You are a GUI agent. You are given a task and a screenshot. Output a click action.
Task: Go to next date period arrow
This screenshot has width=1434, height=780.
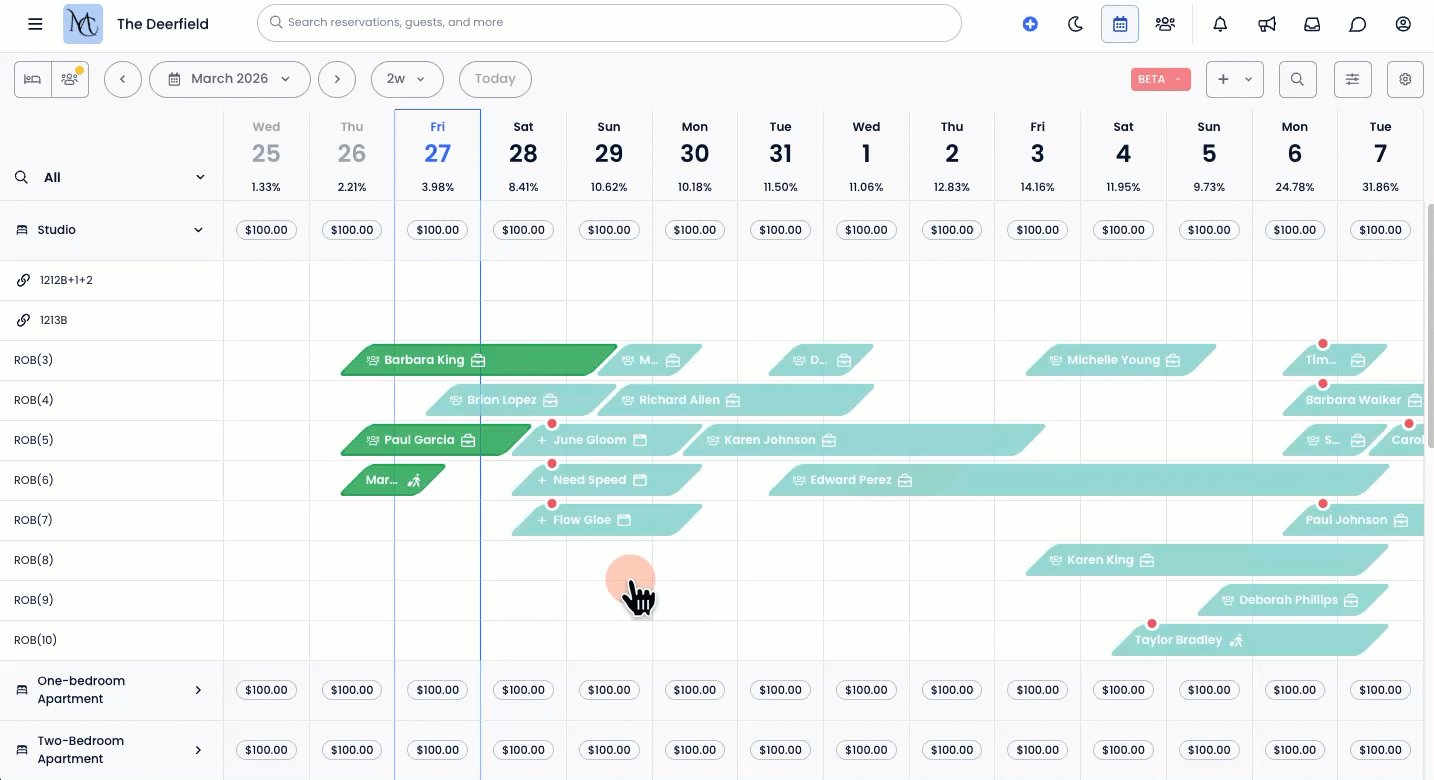click(x=337, y=79)
